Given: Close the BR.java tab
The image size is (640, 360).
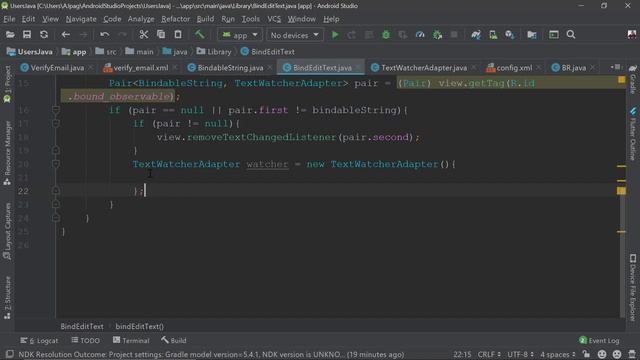Looking at the screenshot, I should click(593, 68).
